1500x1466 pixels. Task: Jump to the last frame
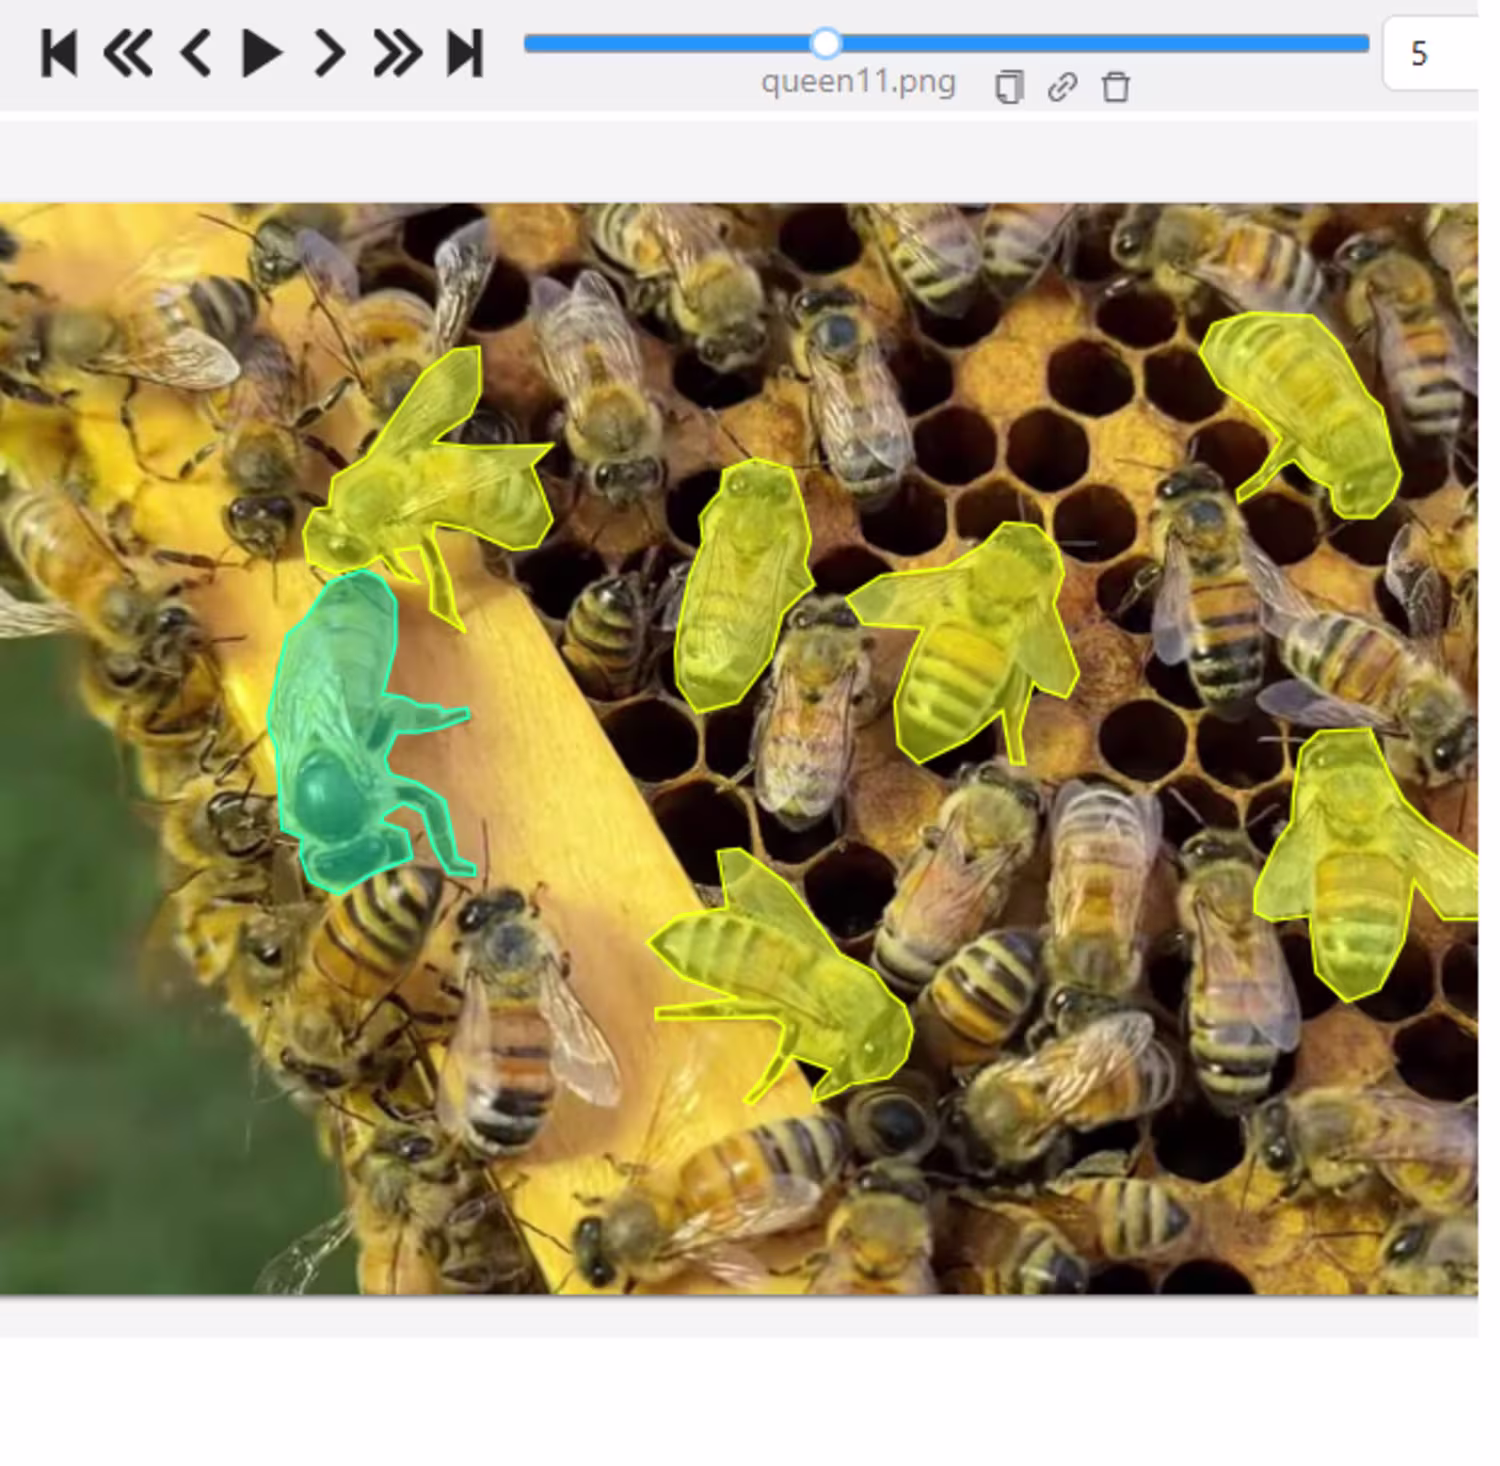tap(465, 53)
